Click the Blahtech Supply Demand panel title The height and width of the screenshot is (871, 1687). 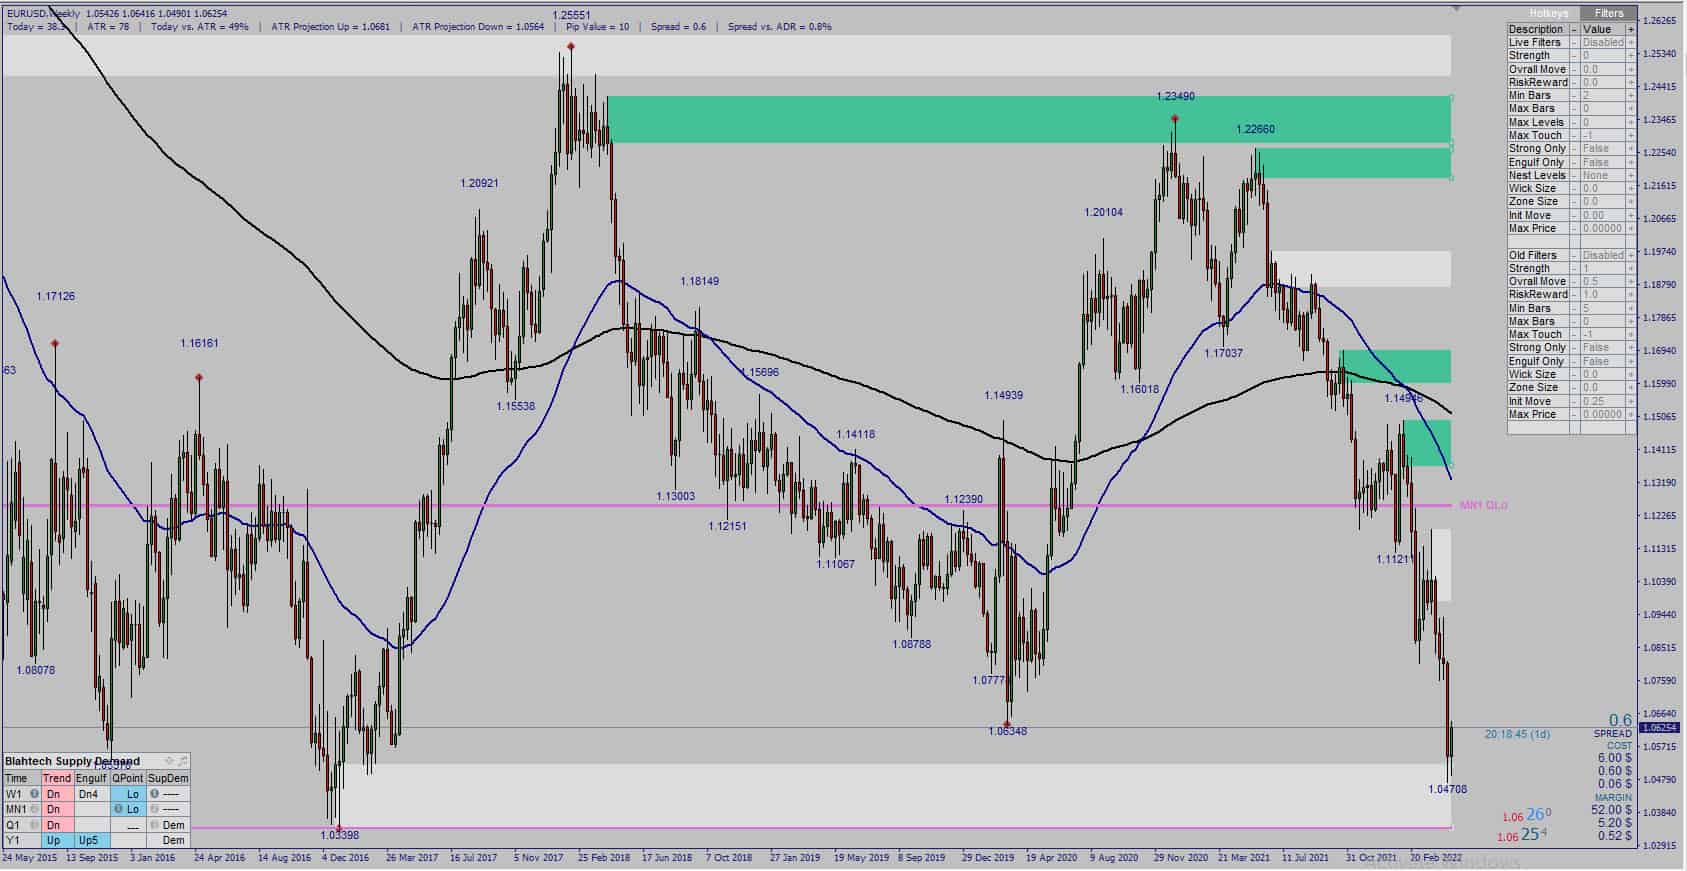[x=72, y=761]
